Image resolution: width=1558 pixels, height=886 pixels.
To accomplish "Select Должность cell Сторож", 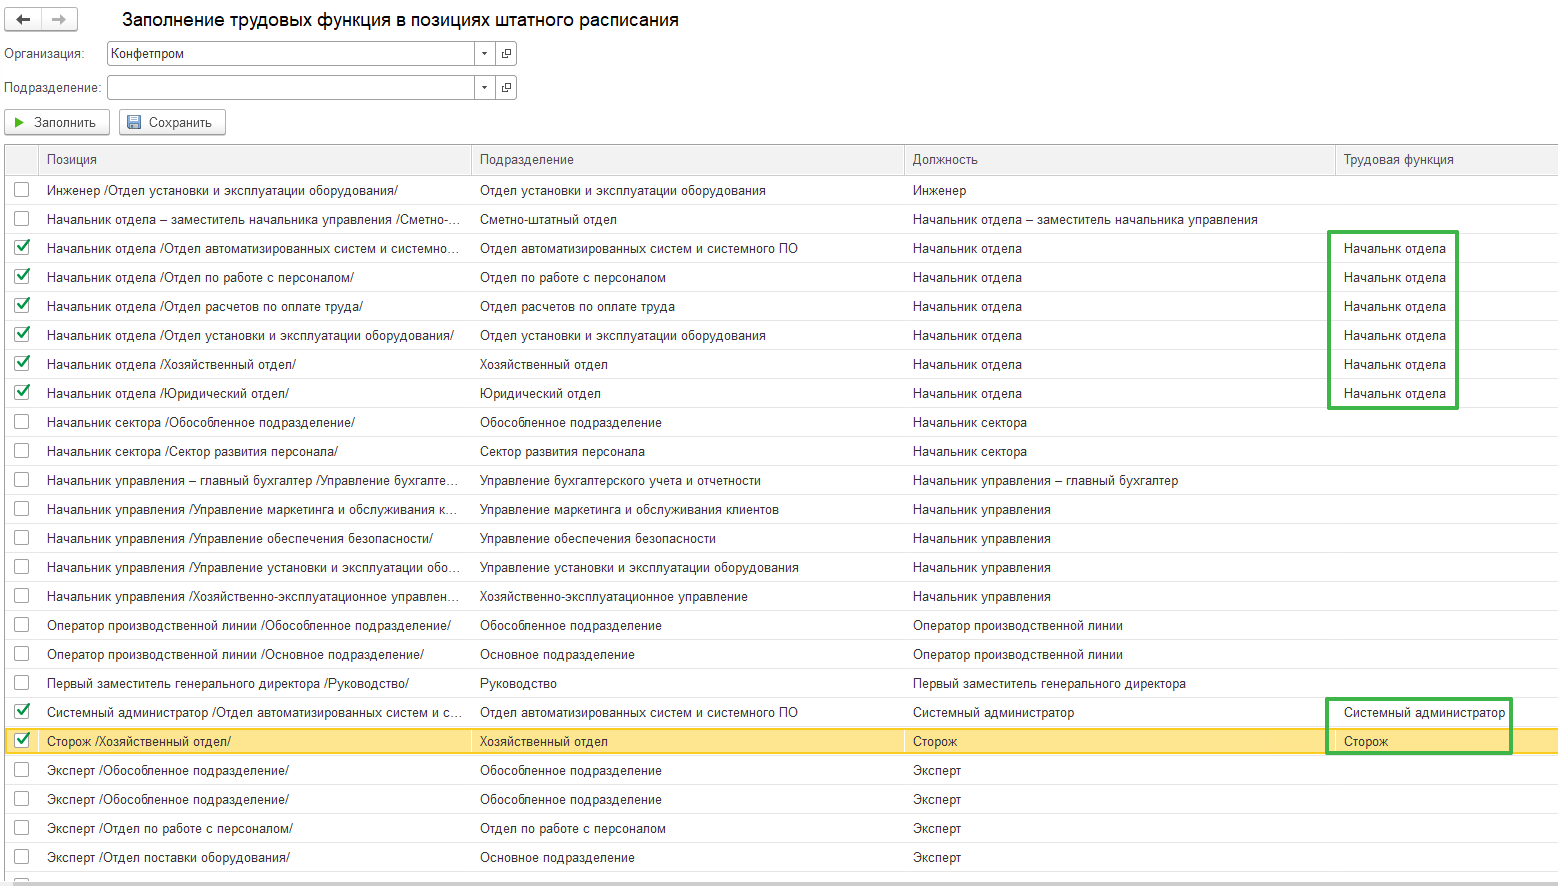I will [x=935, y=742].
